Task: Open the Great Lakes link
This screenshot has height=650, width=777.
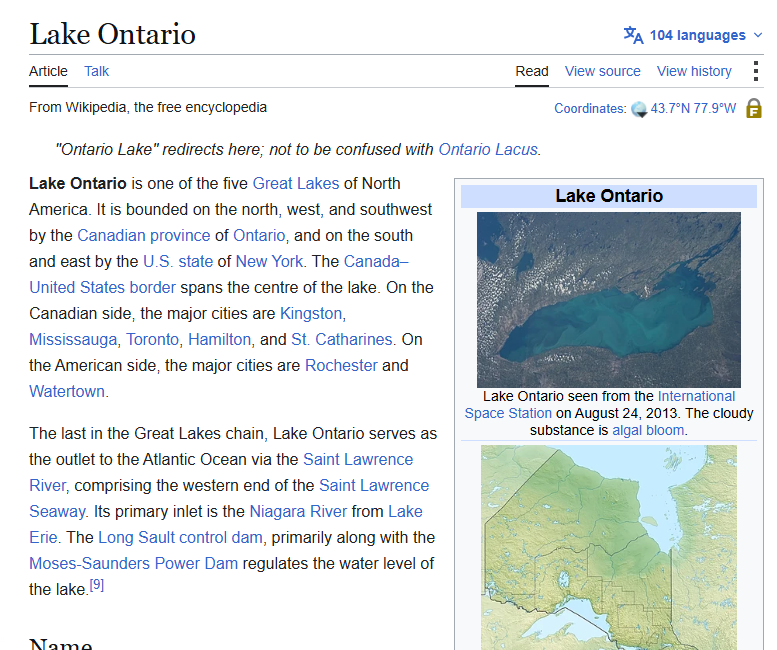Action: coord(296,183)
